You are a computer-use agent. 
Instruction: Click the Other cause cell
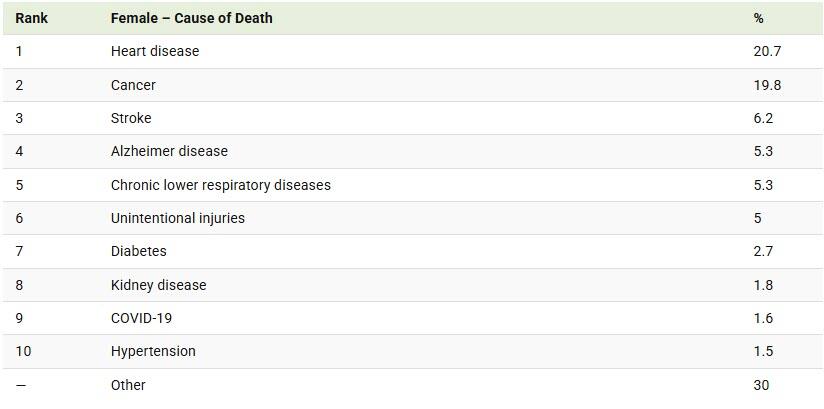(x=128, y=385)
